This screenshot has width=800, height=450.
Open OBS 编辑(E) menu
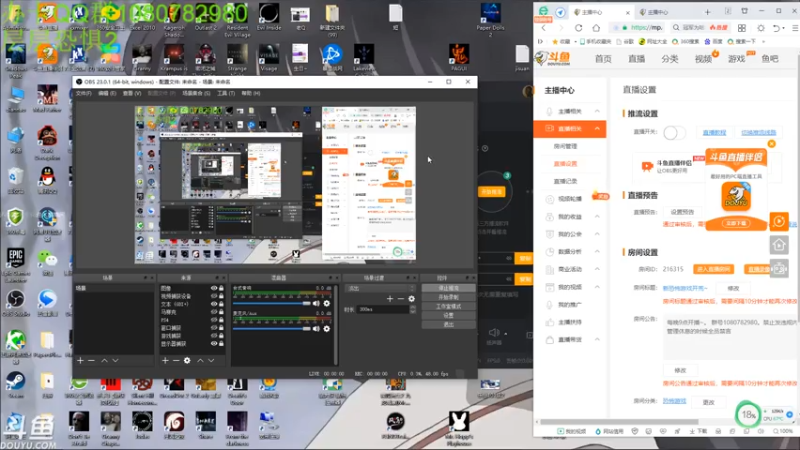(107, 93)
